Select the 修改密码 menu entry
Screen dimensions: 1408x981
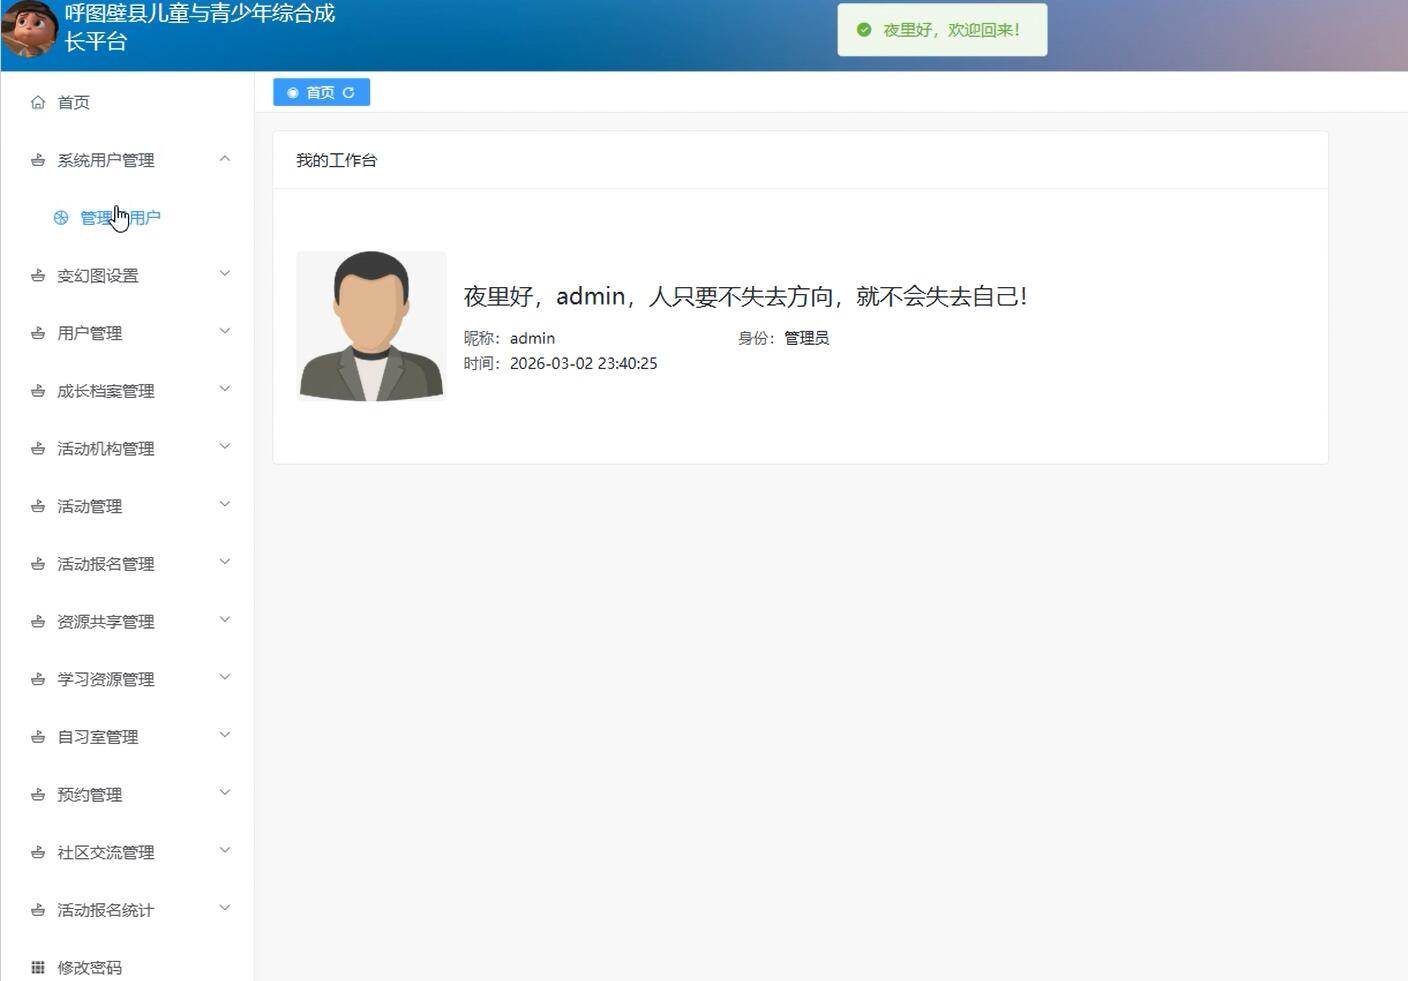tap(127, 967)
